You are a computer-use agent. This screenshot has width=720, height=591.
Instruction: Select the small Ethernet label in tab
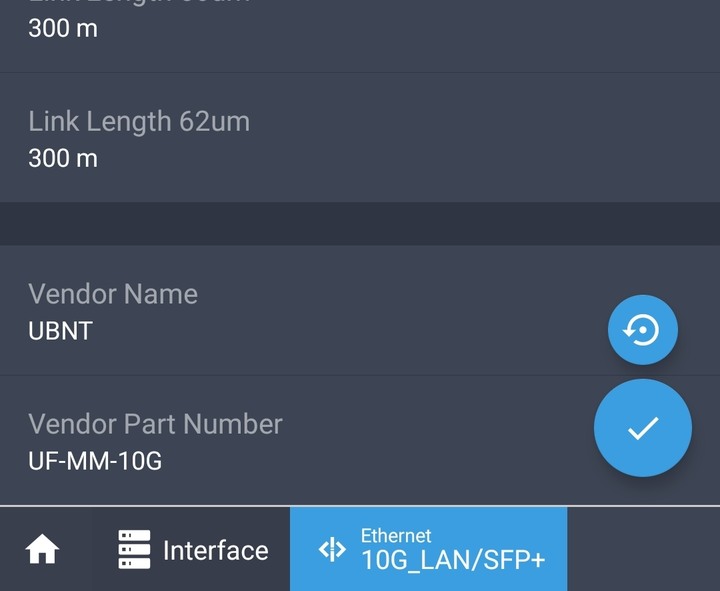click(396, 535)
